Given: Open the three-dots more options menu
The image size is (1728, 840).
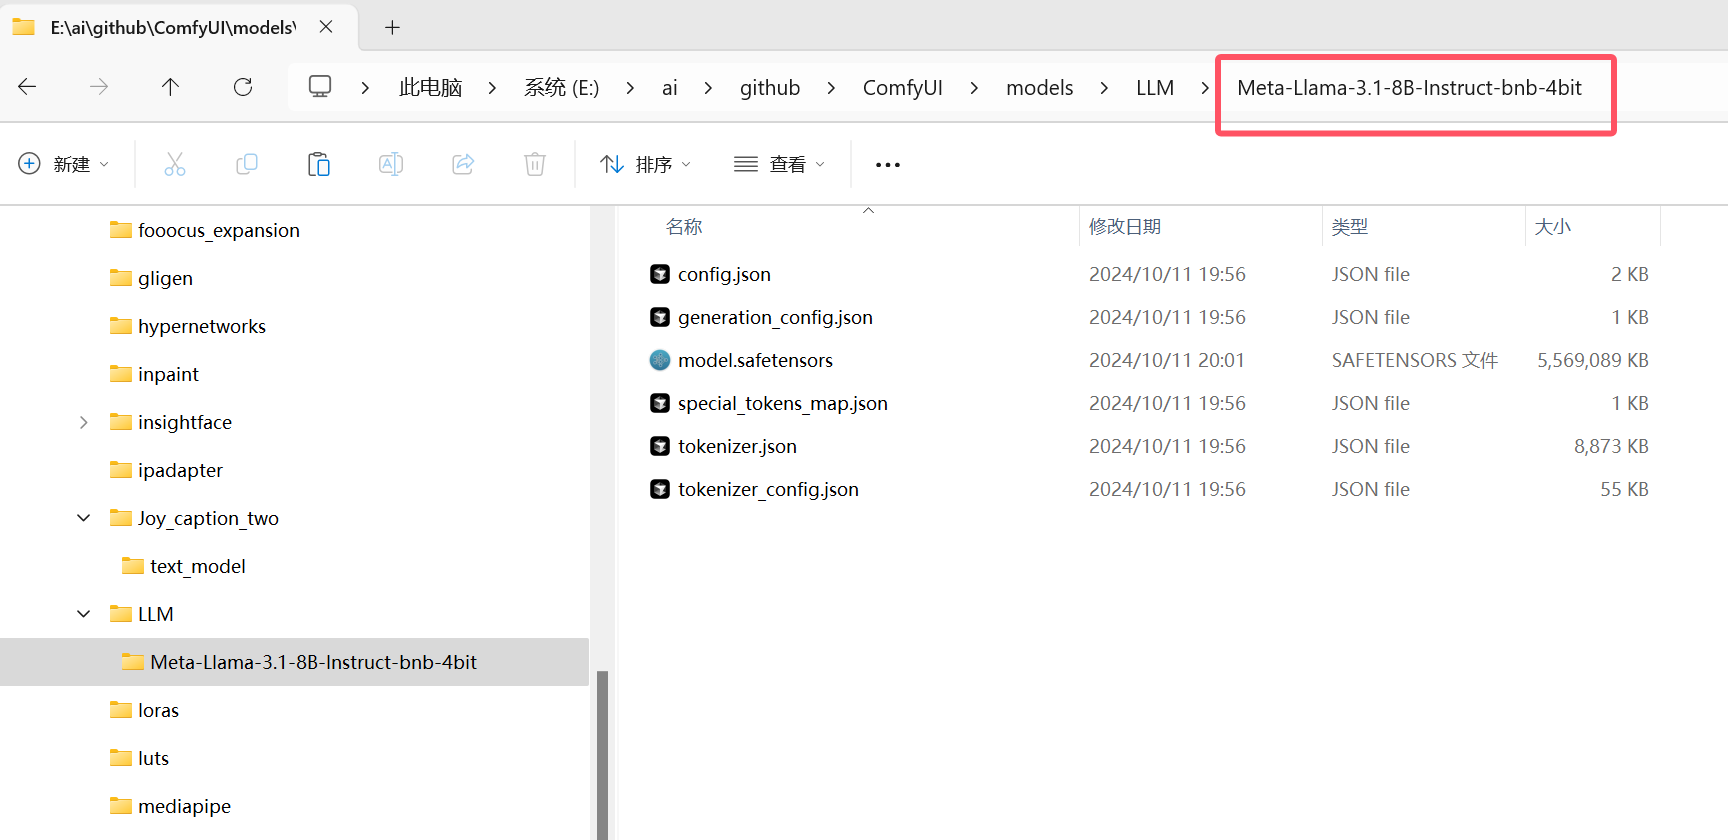Looking at the screenshot, I should (887, 165).
